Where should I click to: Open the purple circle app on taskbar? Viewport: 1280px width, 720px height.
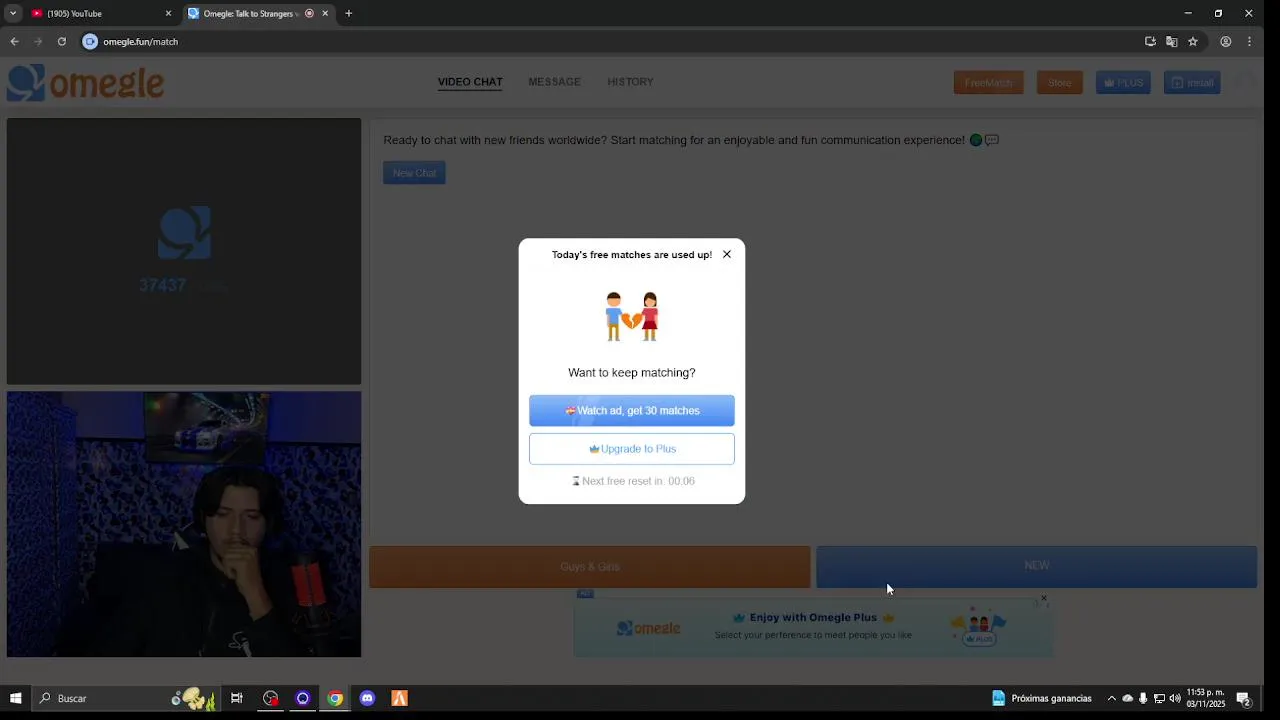303,699
